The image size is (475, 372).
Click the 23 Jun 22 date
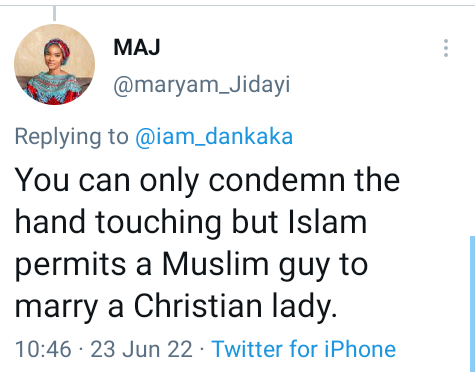(x=141, y=349)
